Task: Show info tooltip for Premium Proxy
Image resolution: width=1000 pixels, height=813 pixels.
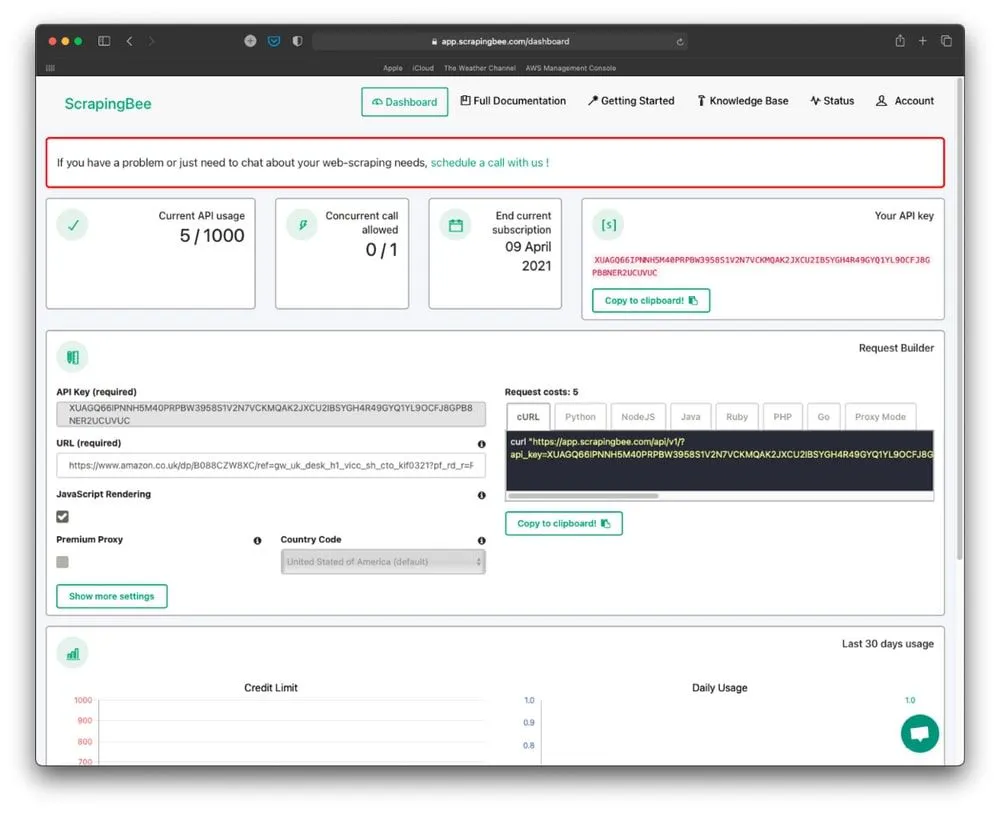Action: [x=257, y=540]
